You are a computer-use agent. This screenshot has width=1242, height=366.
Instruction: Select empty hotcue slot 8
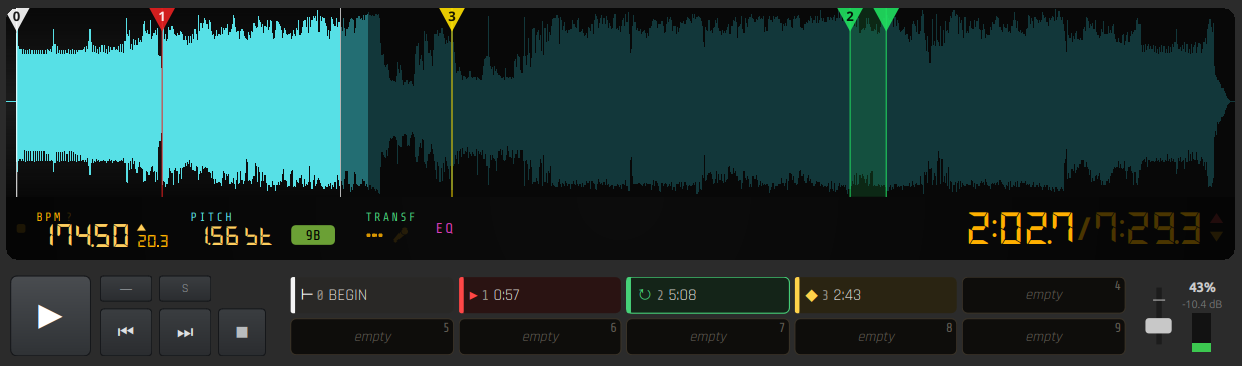point(876,337)
